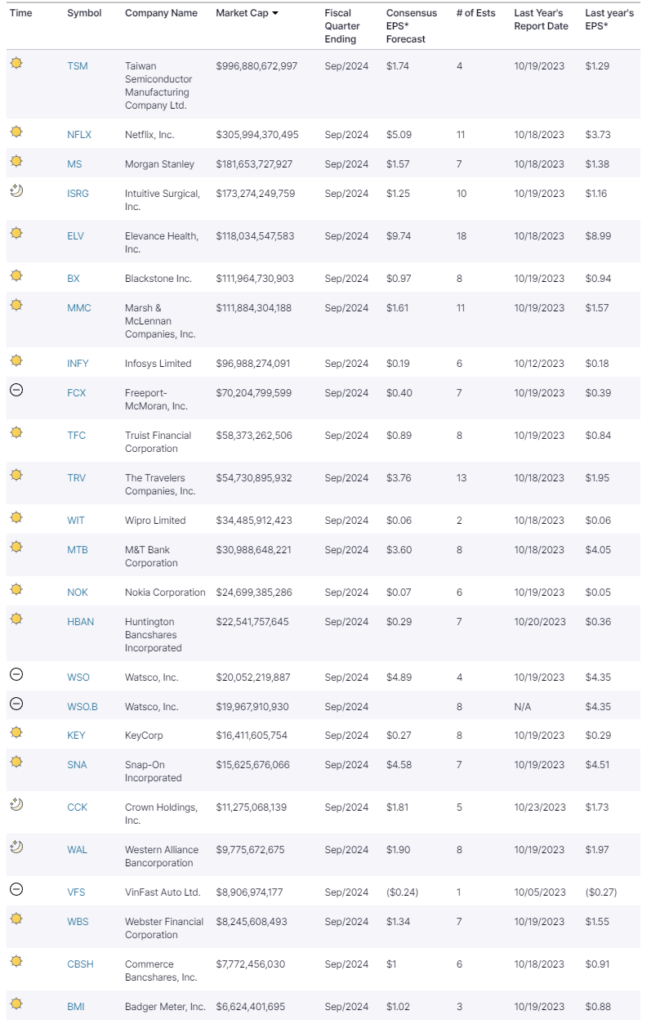651x1024 pixels.
Task: Open the NOK symbol link
Action: 77,592
